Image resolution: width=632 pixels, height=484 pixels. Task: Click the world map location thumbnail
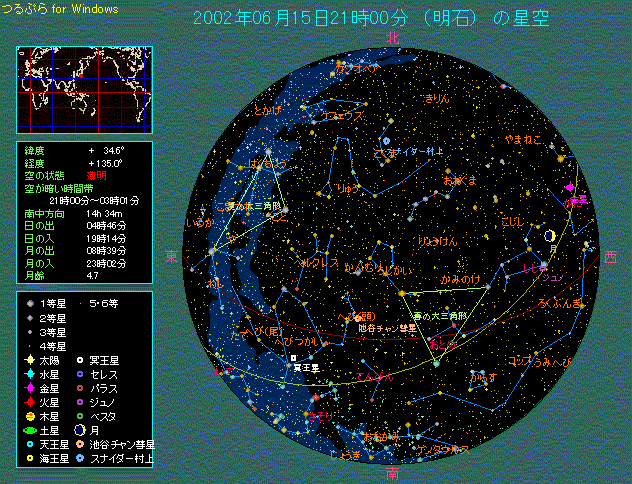coord(84,90)
